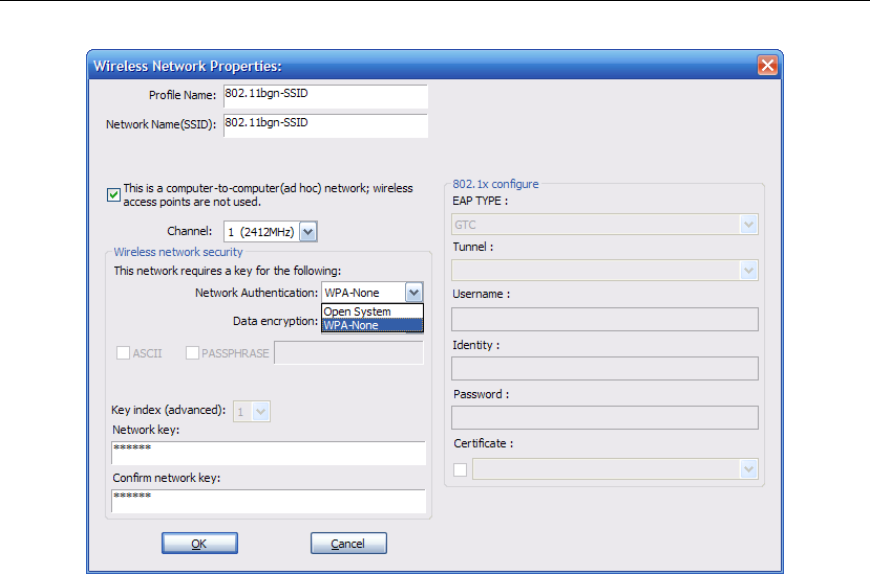The image size is (870, 574).
Task: Enable the Certificate checkbox
Action: (x=460, y=470)
